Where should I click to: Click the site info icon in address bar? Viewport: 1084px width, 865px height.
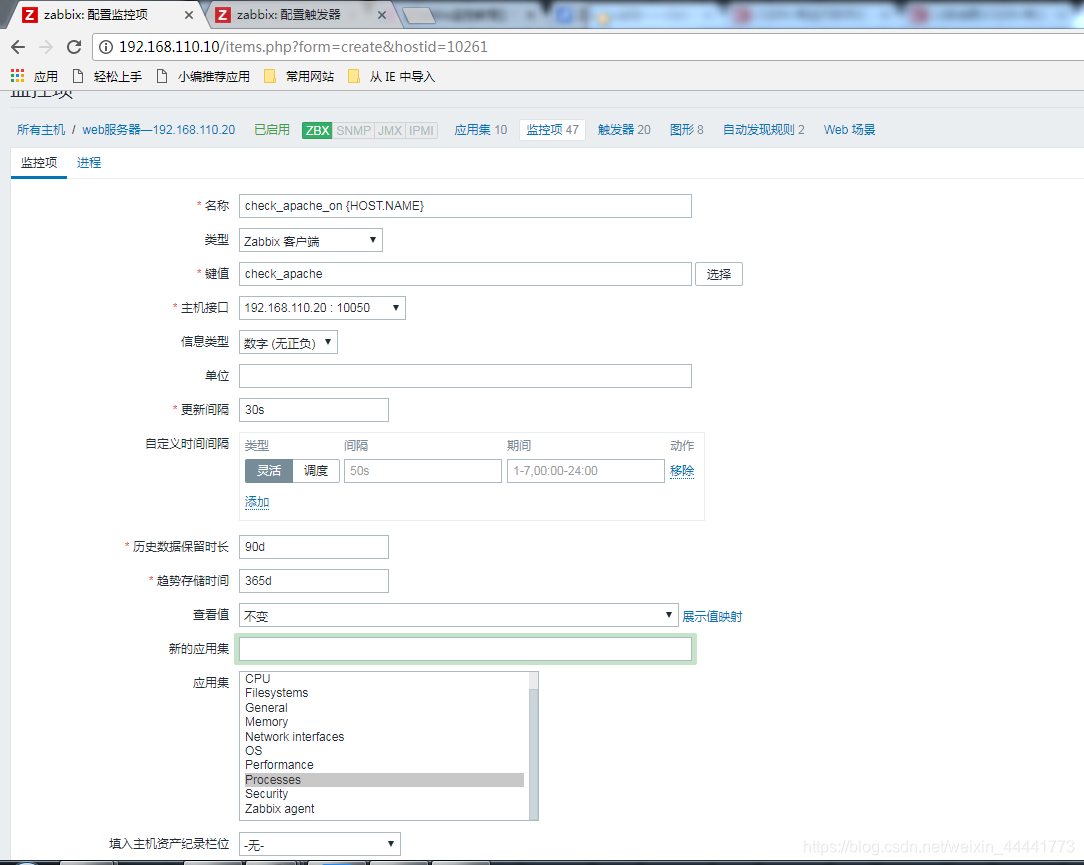[106, 47]
